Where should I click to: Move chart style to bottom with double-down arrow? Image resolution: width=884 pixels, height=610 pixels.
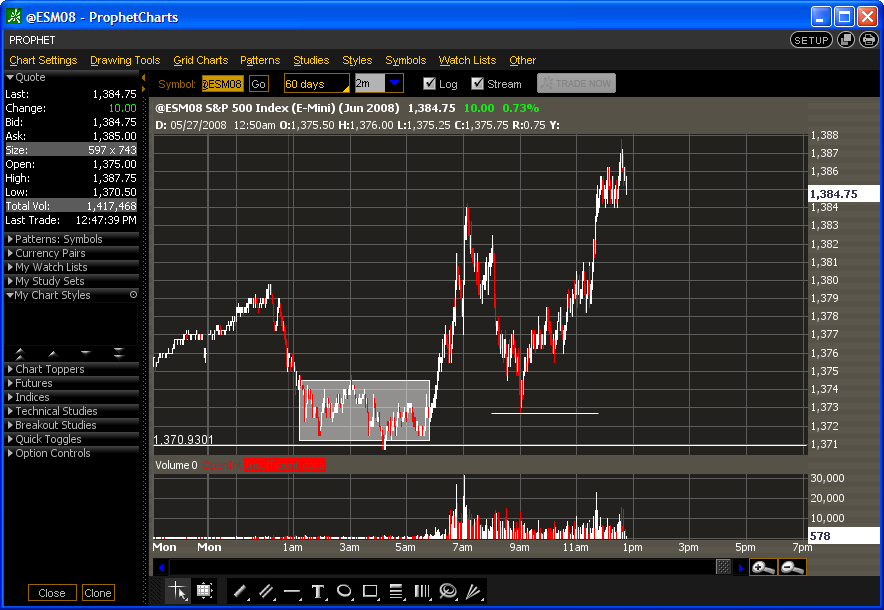tap(118, 353)
